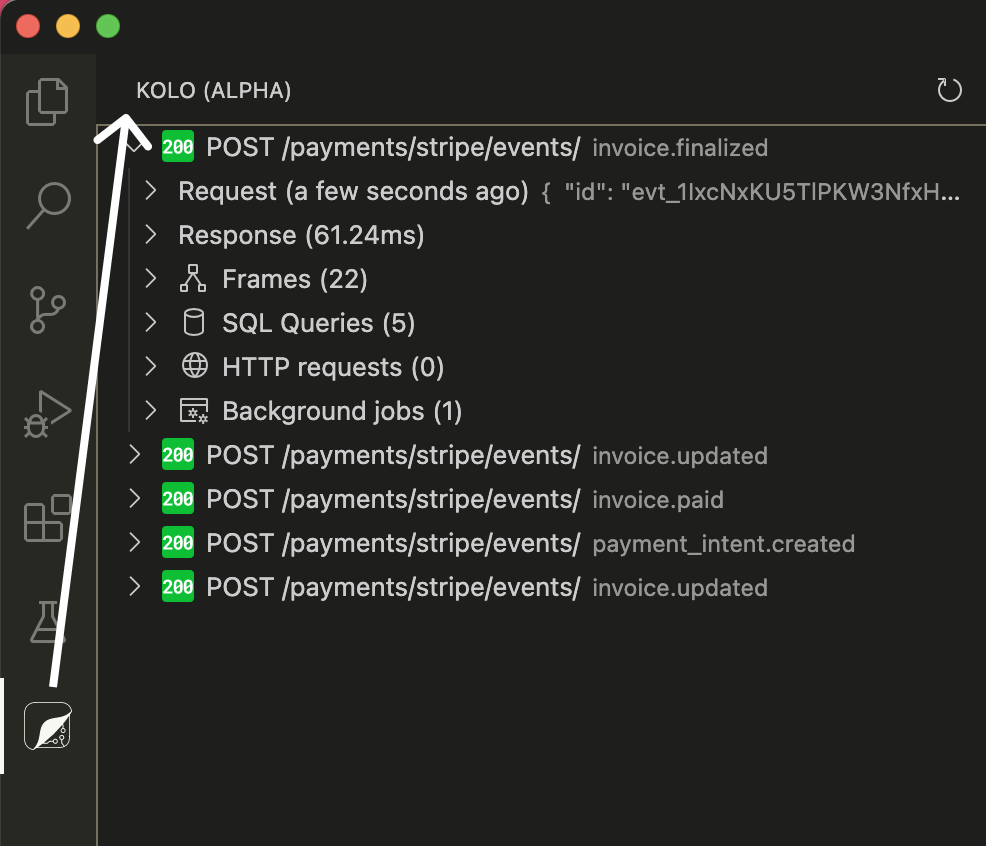Expand the HTTP requests (0) section
Screen dimensions: 986x846
pyautogui.click(x=332, y=367)
